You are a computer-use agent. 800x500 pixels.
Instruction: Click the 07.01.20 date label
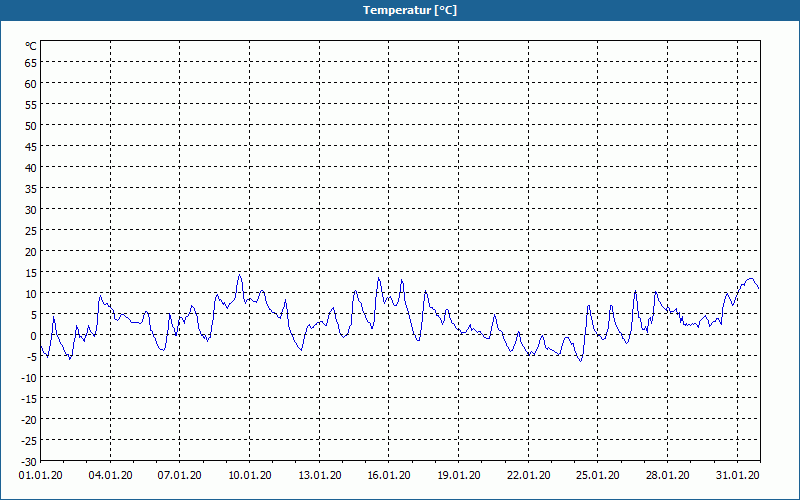point(180,475)
